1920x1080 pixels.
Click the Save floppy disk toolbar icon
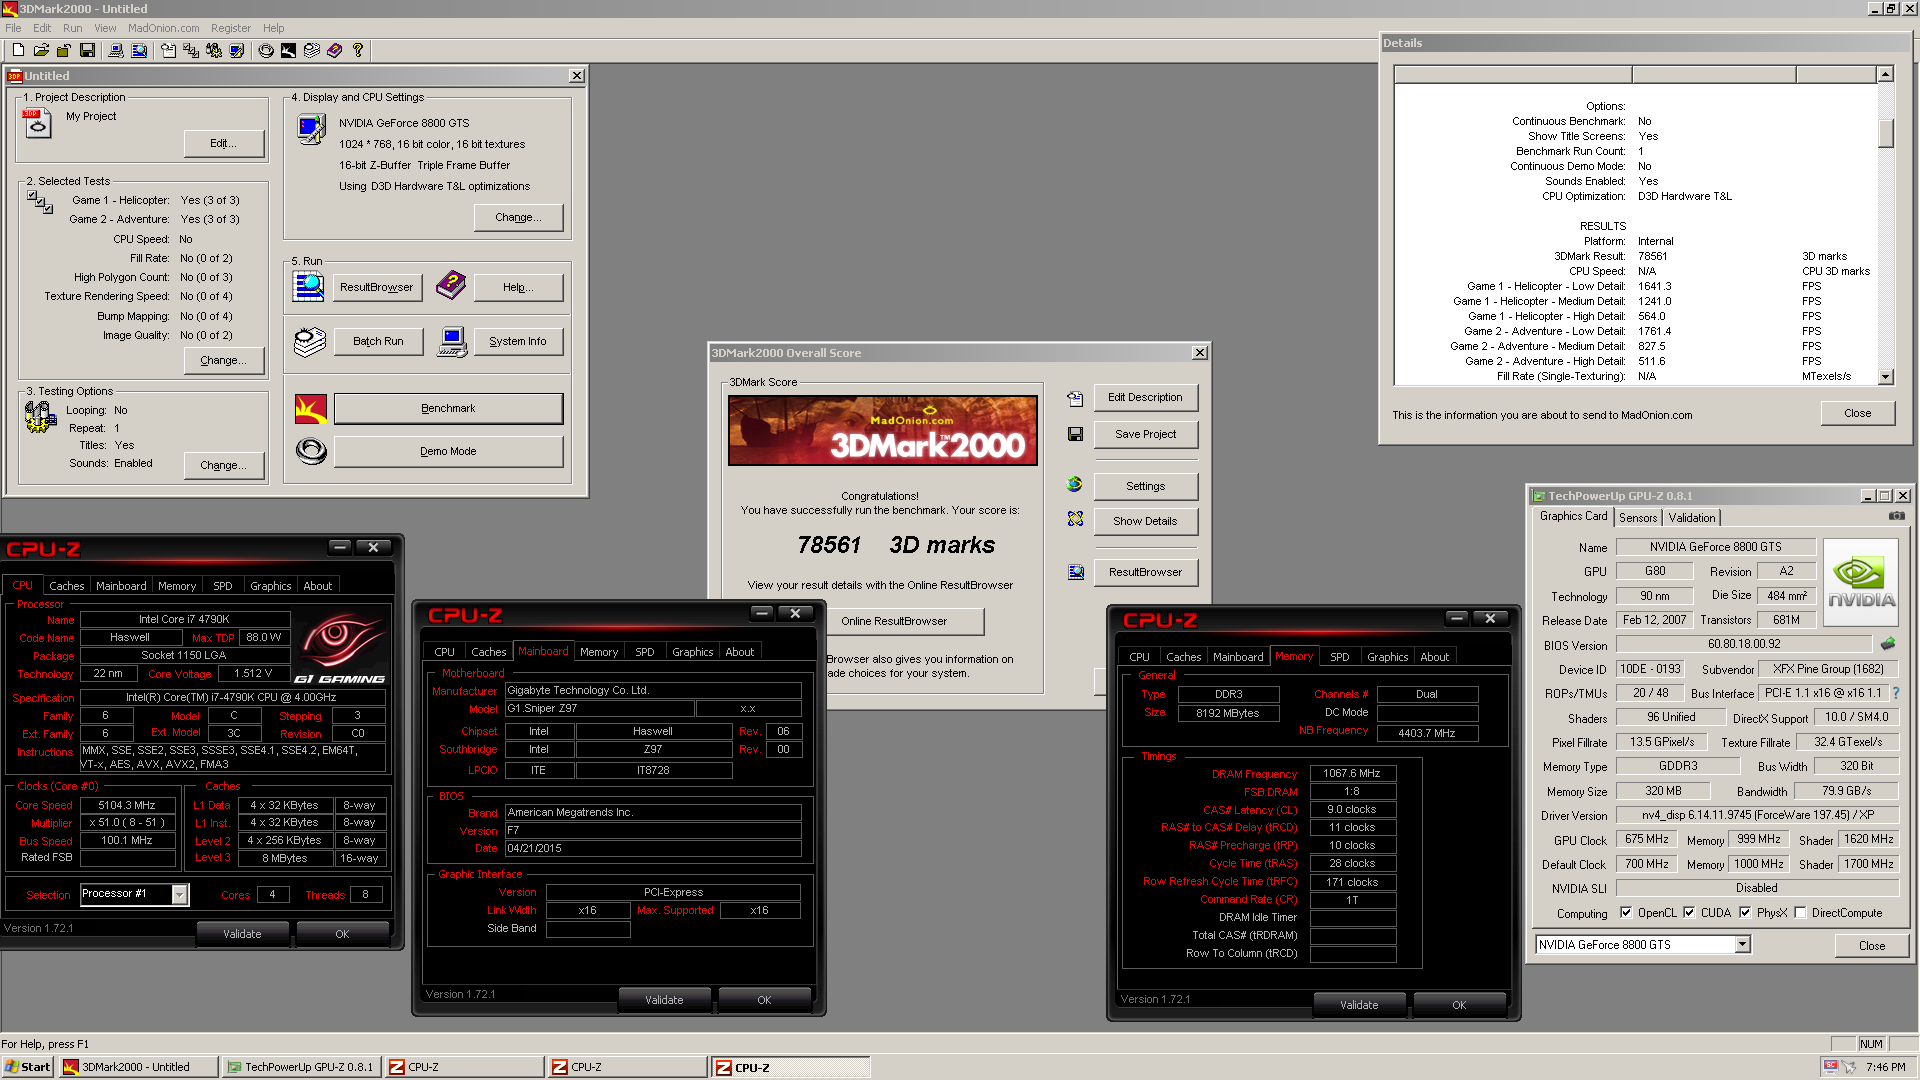[87, 50]
